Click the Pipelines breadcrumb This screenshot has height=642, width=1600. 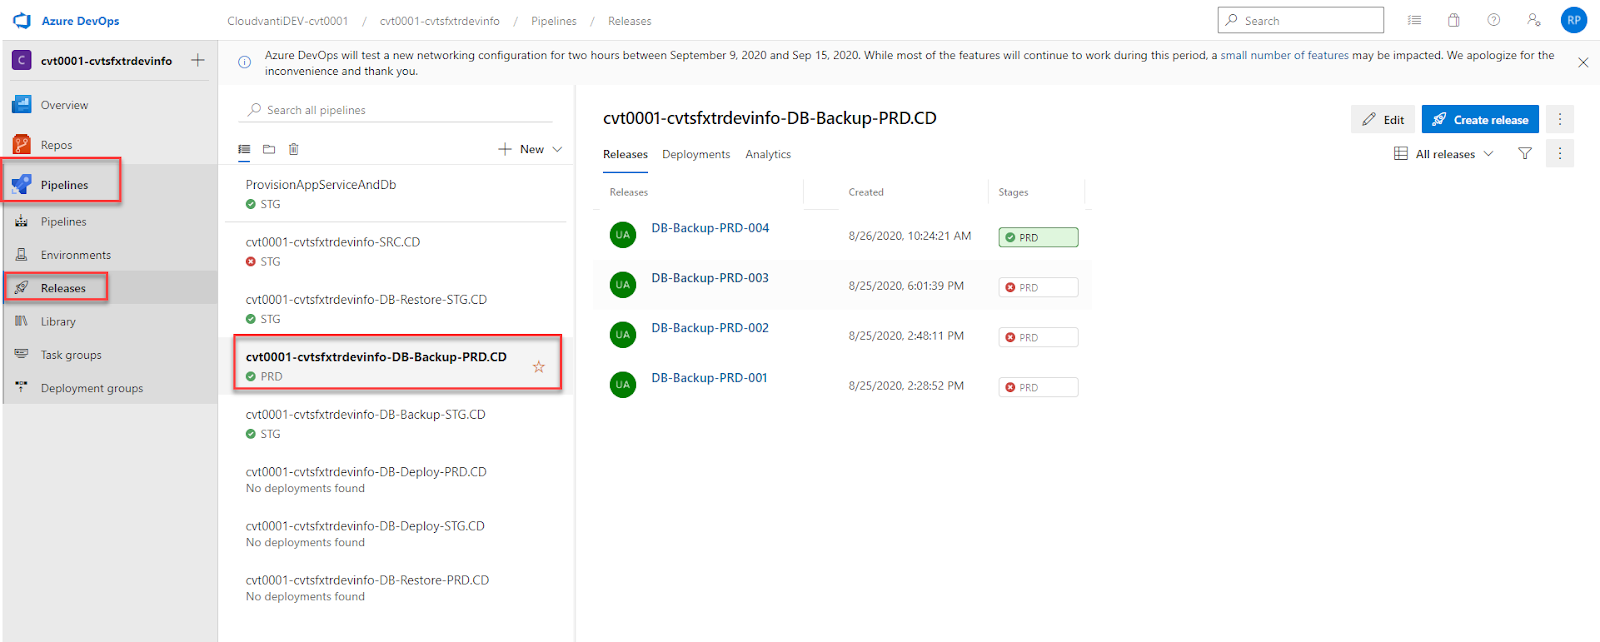554,21
